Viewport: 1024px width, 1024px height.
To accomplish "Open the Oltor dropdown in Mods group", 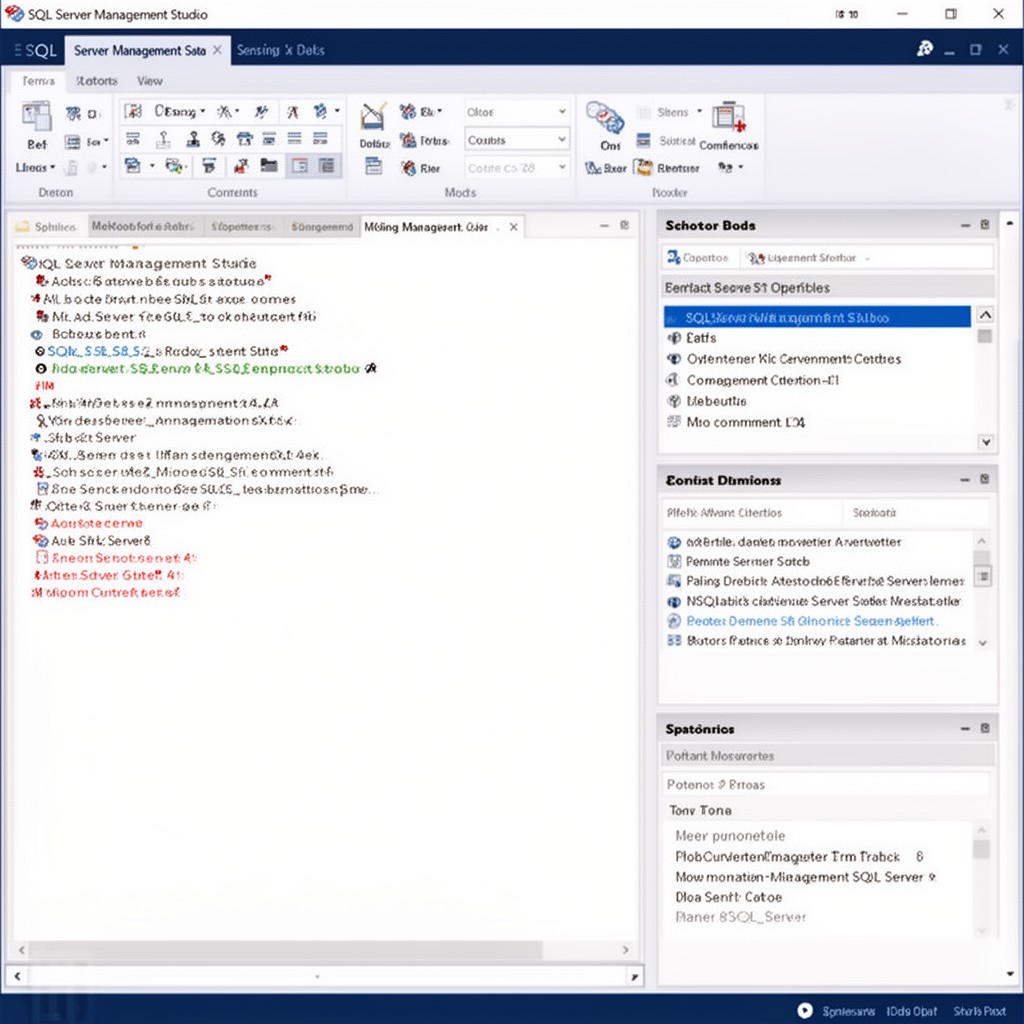I will [x=516, y=112].
